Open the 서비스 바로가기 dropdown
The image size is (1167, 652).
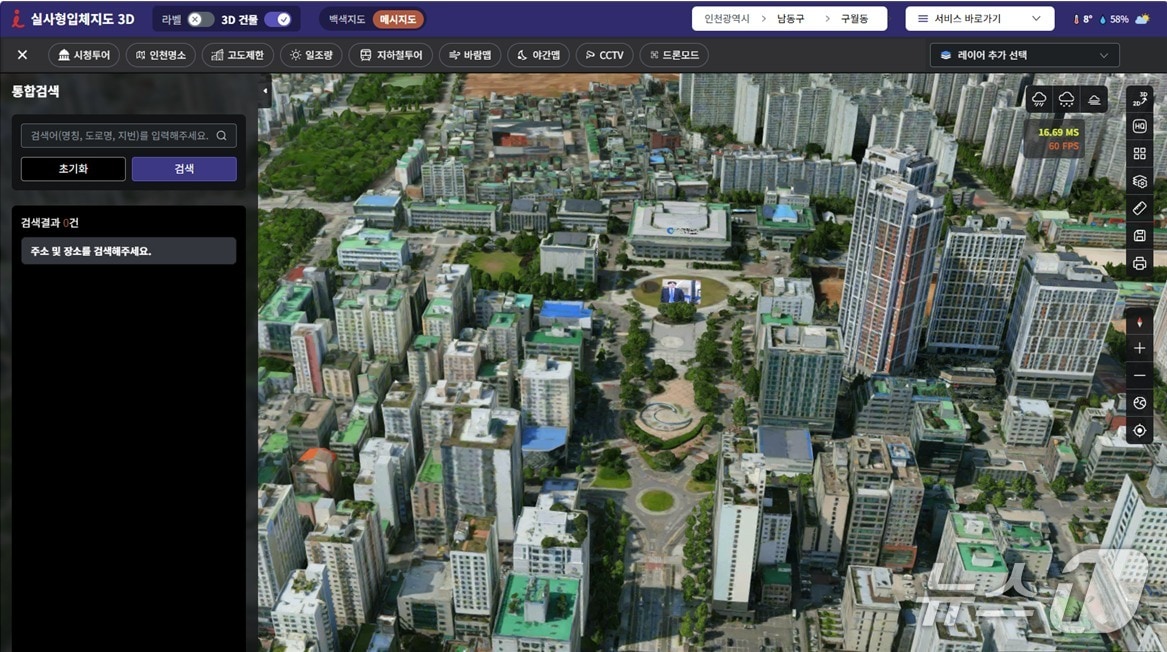[x=978, y=18]
